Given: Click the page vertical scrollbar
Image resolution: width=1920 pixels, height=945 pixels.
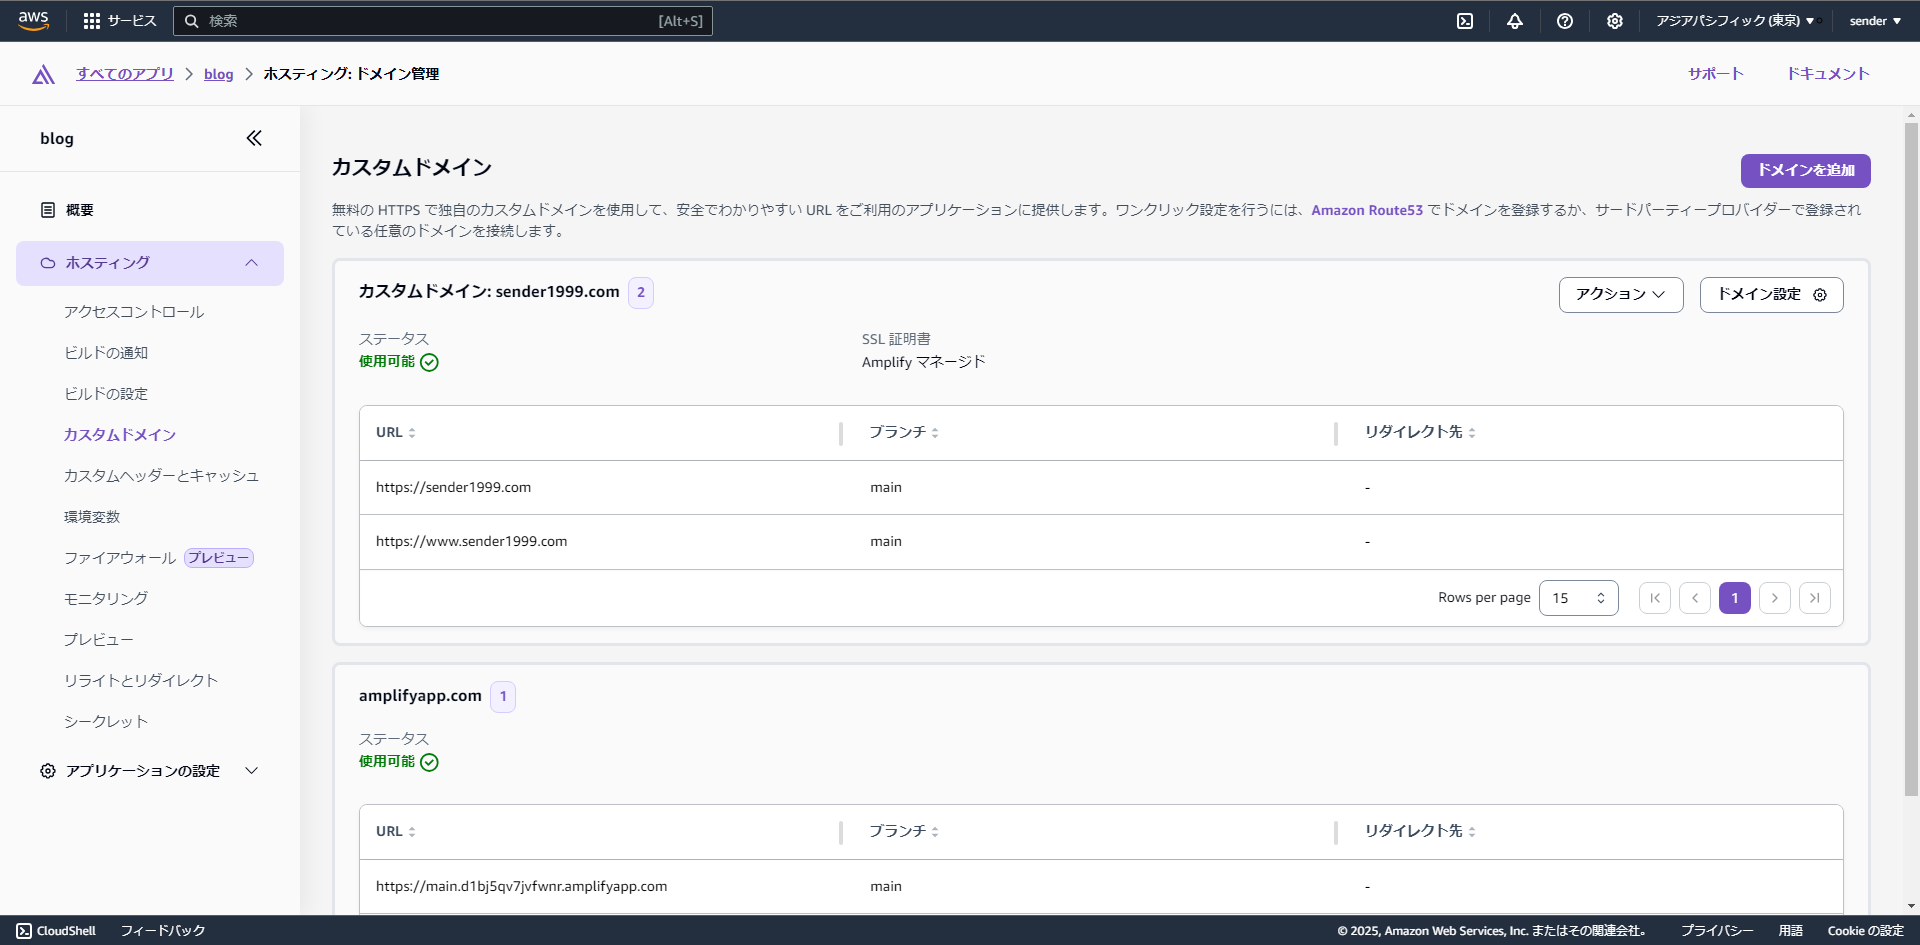Looking at the screenshot, I should [x=1911, y=460].
